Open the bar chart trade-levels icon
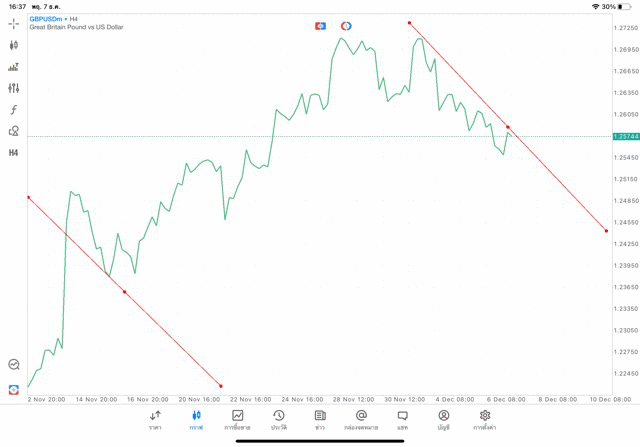The image size is (640, 447). point(14,67)
